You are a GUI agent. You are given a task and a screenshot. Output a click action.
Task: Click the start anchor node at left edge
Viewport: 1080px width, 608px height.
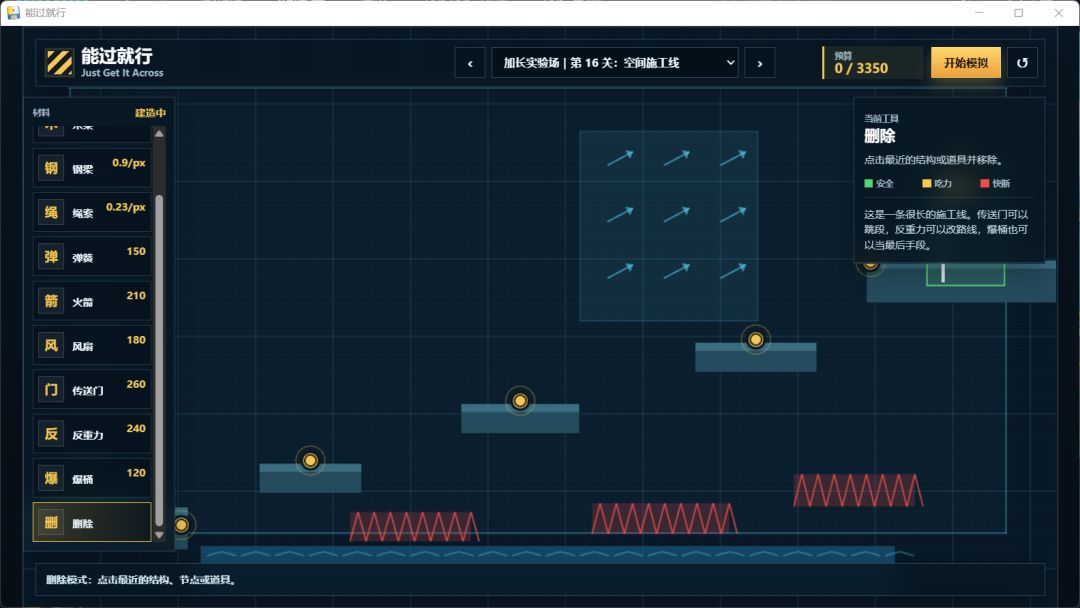[x=181, y=525]
